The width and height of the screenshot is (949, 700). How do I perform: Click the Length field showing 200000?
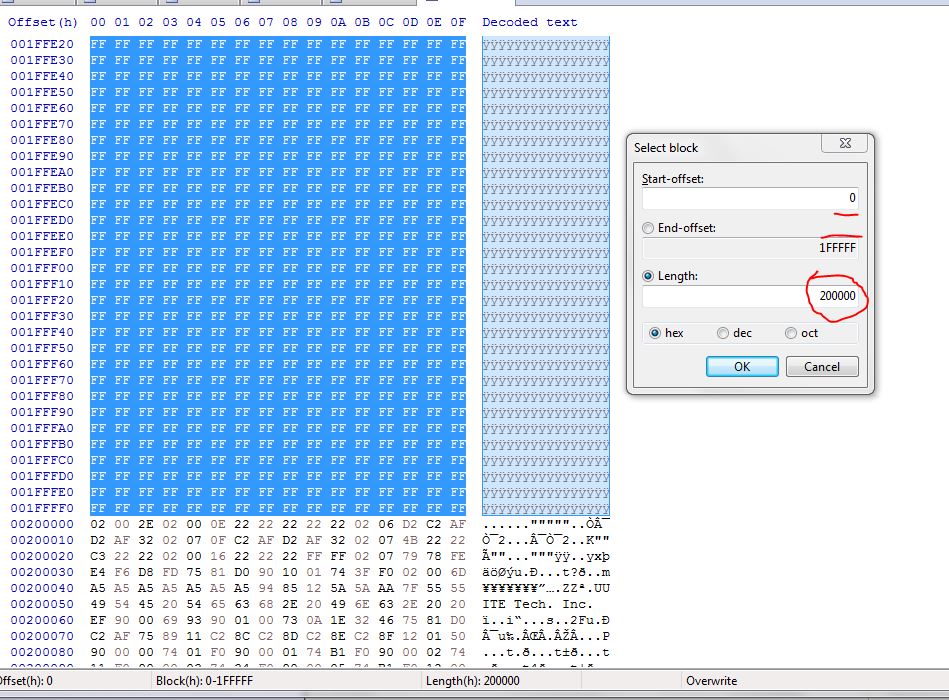(750, 296)
